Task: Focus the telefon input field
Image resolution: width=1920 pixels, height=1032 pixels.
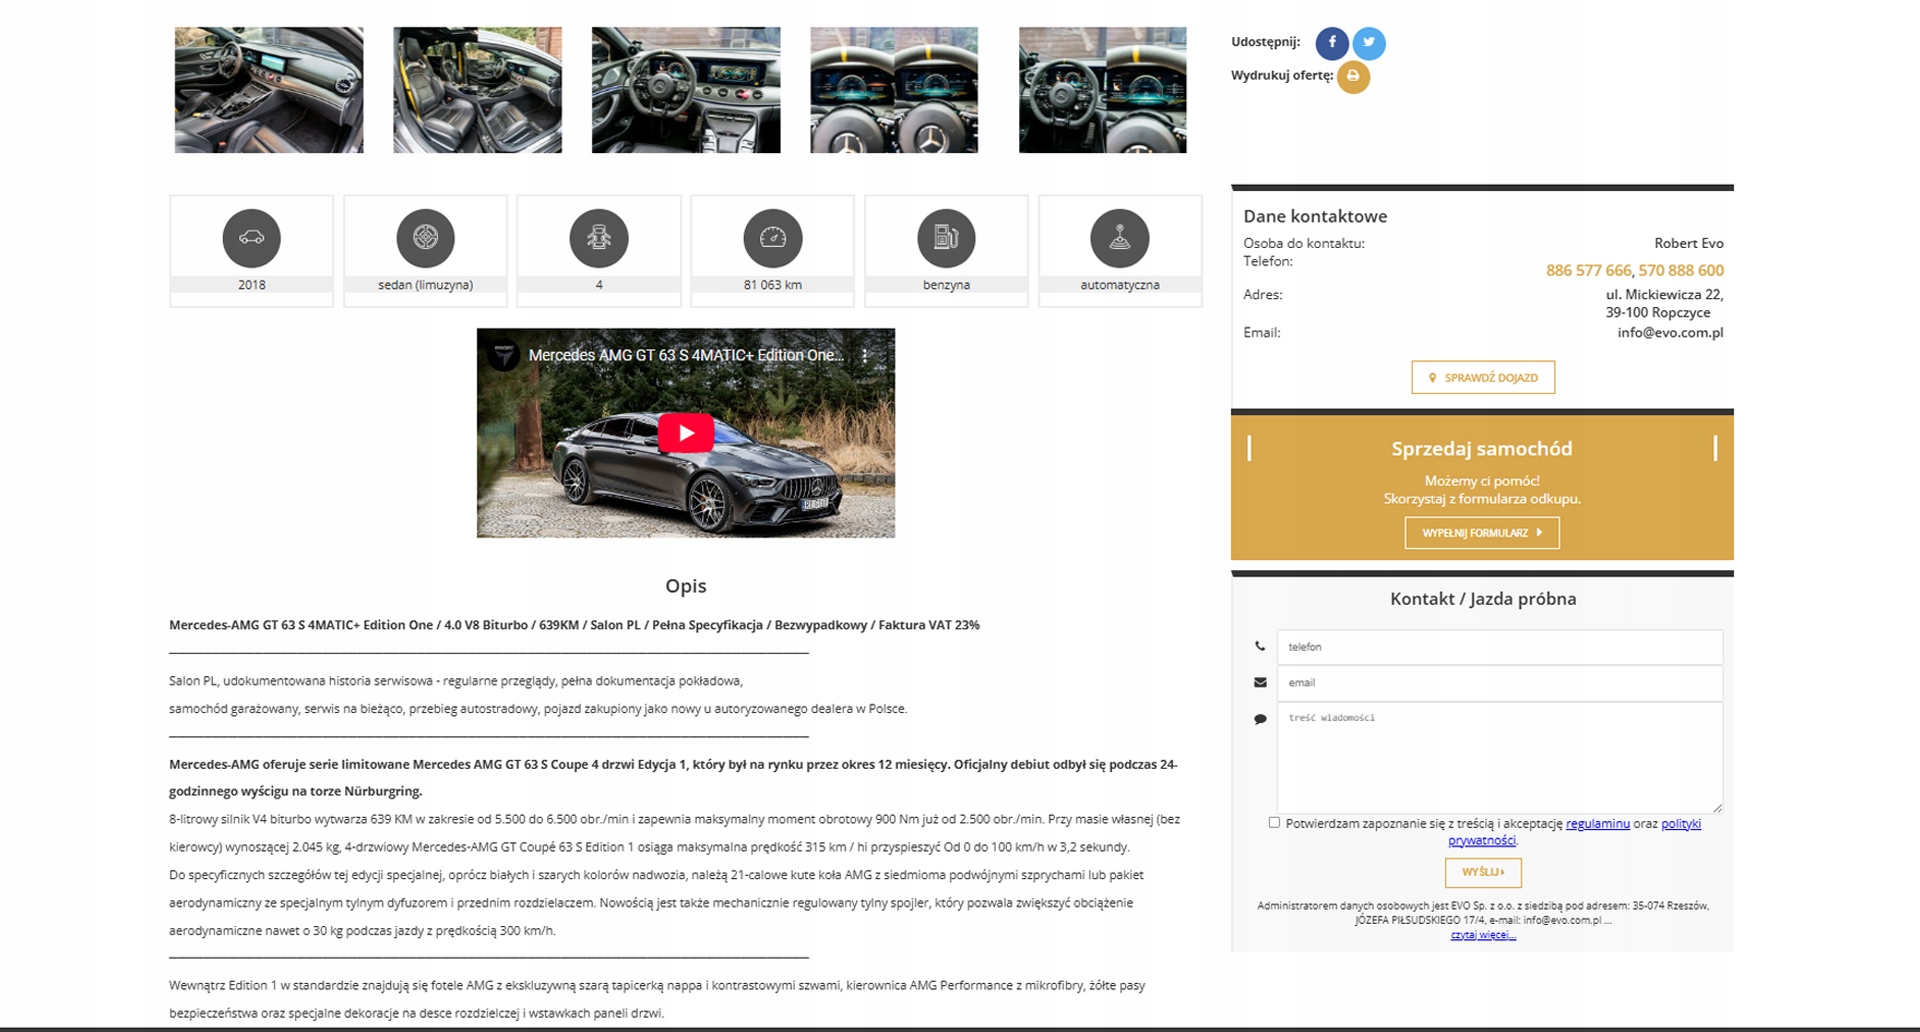Action: pyautogui.click(x=1500, y=647)
